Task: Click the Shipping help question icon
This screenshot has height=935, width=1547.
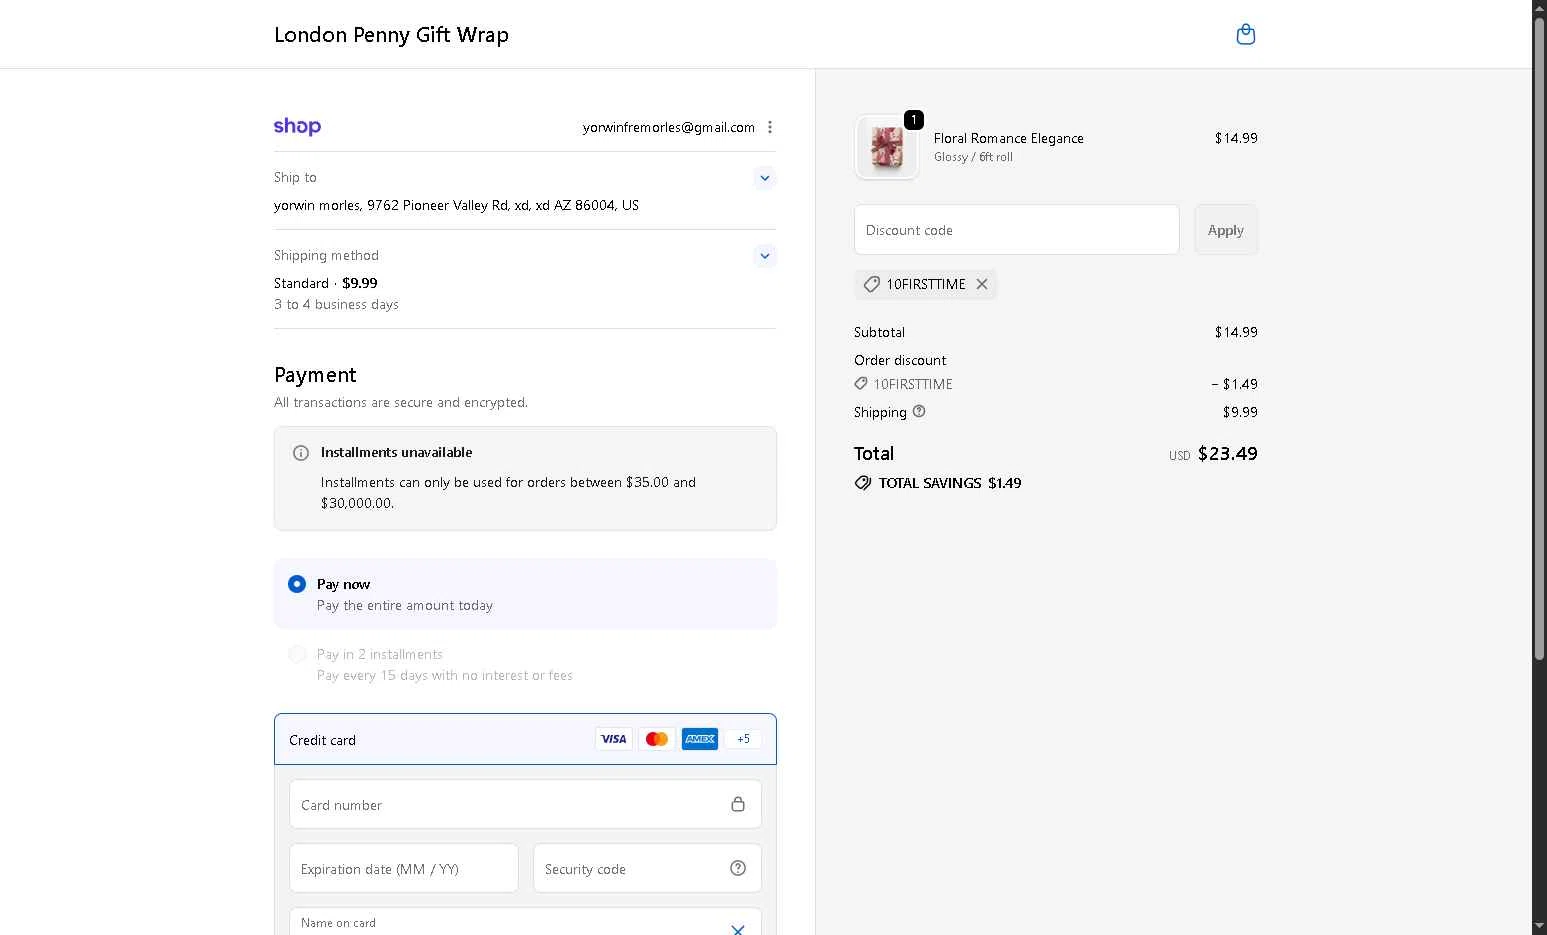Action: tap(919, 411)
